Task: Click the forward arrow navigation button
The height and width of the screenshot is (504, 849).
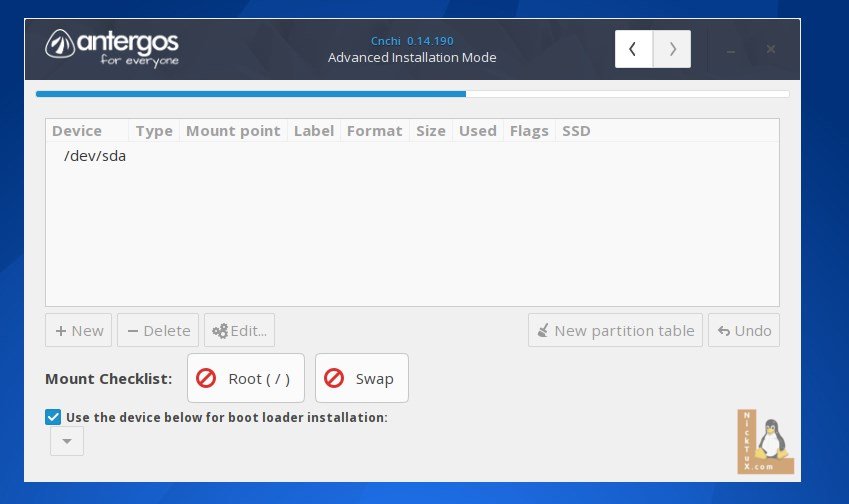Action: click(x=672, y=49)
